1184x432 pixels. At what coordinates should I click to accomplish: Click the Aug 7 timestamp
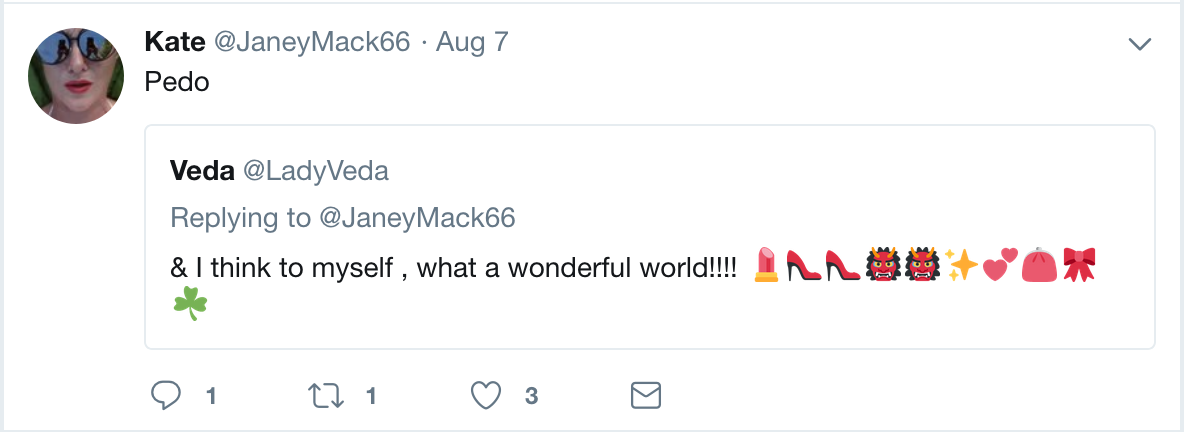472,43
